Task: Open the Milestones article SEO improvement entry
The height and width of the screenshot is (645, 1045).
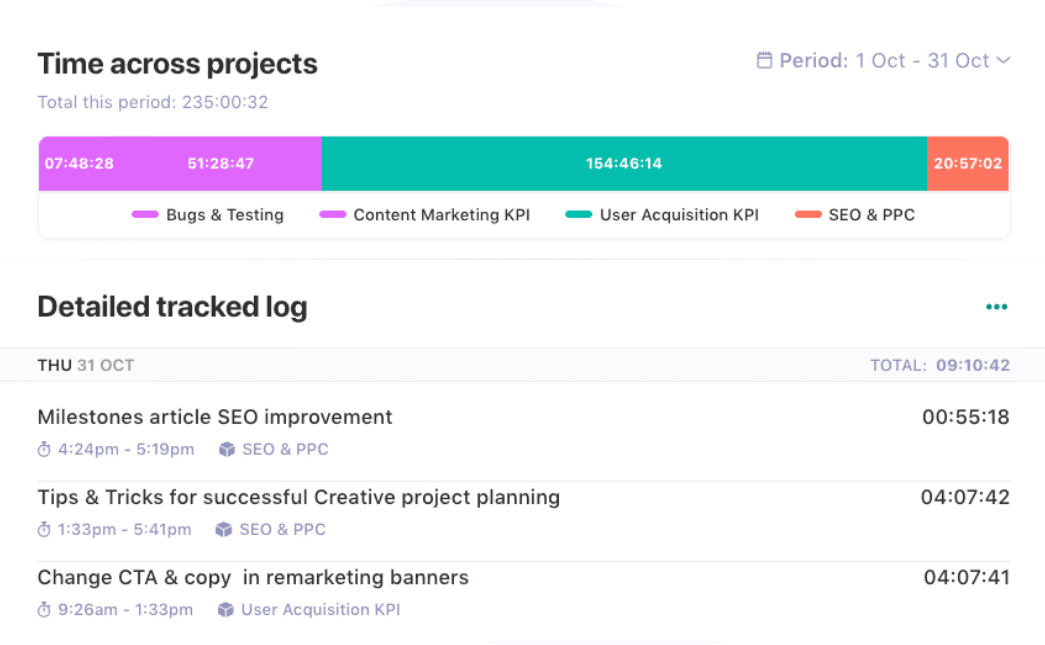Action: 214,417
